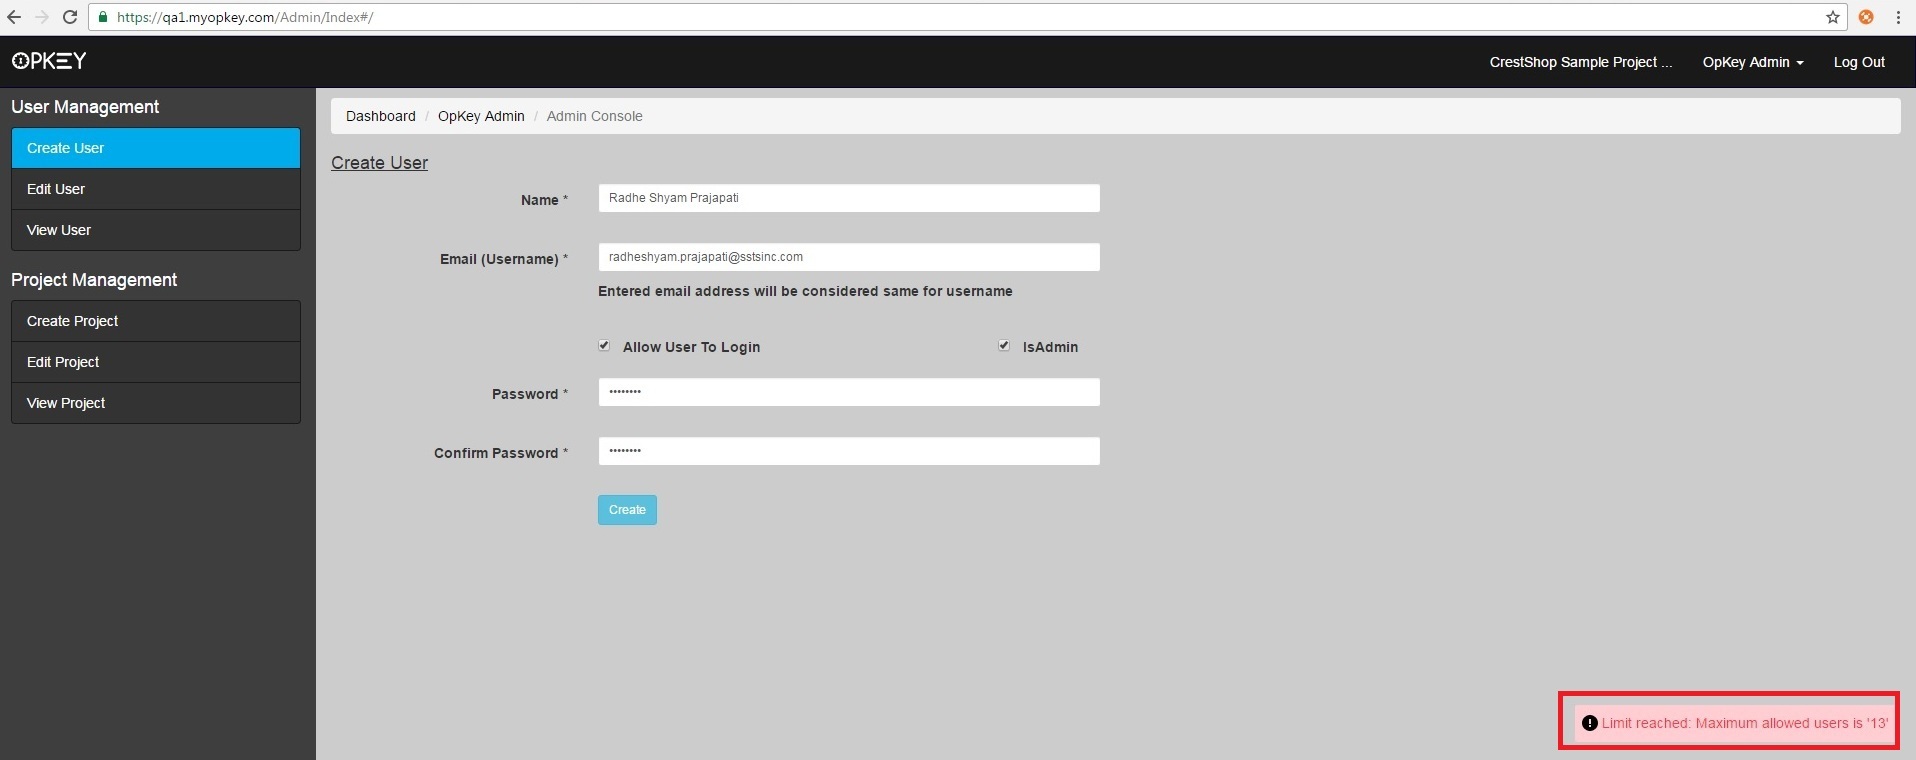Focus the Confirm Password field

point(849,451)
